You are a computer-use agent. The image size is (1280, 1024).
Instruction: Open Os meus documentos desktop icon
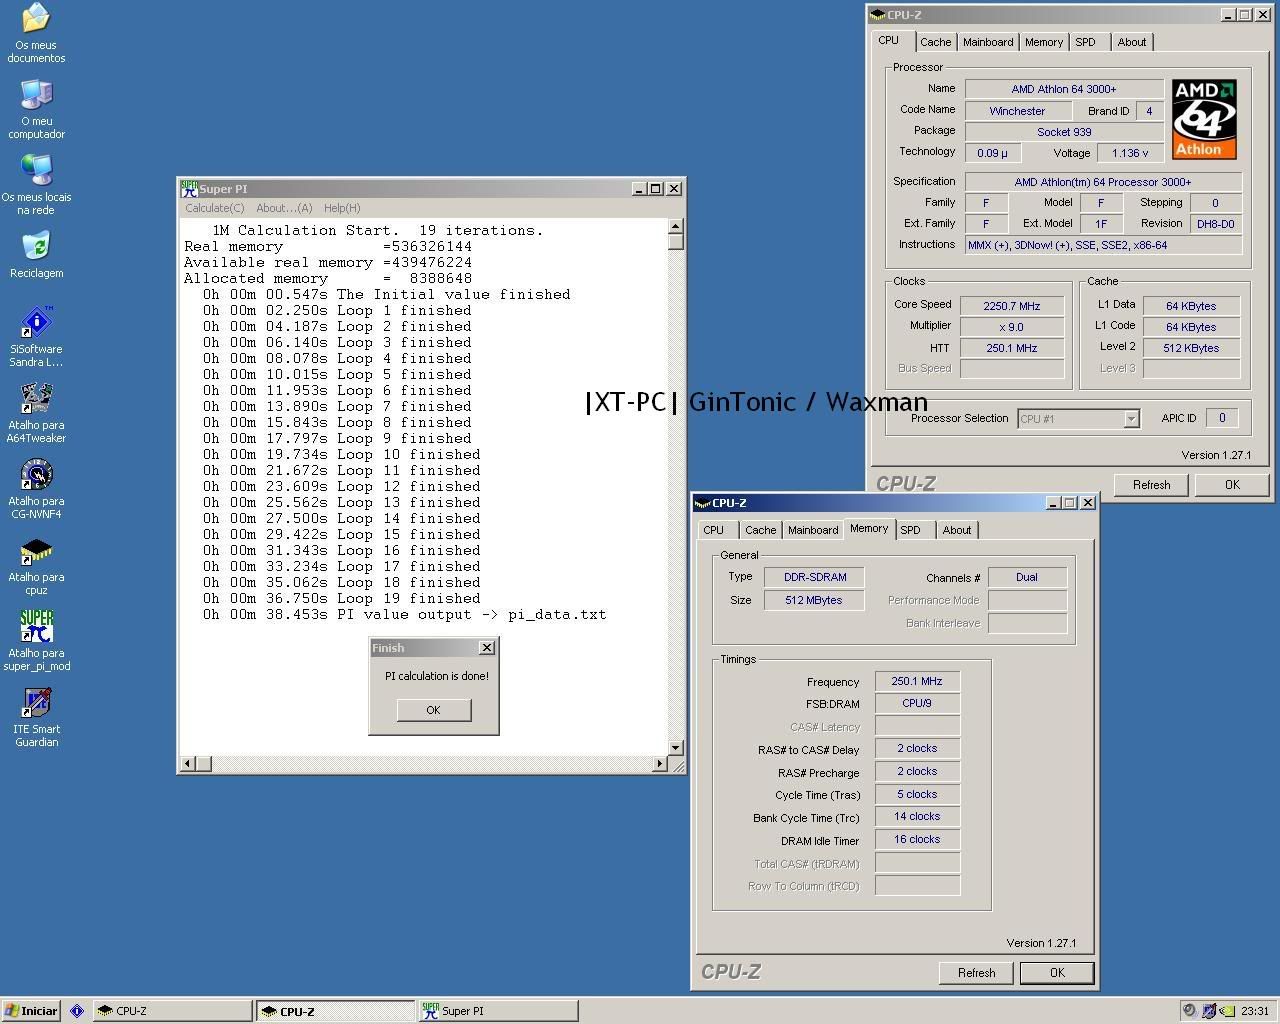pos(36,32)
